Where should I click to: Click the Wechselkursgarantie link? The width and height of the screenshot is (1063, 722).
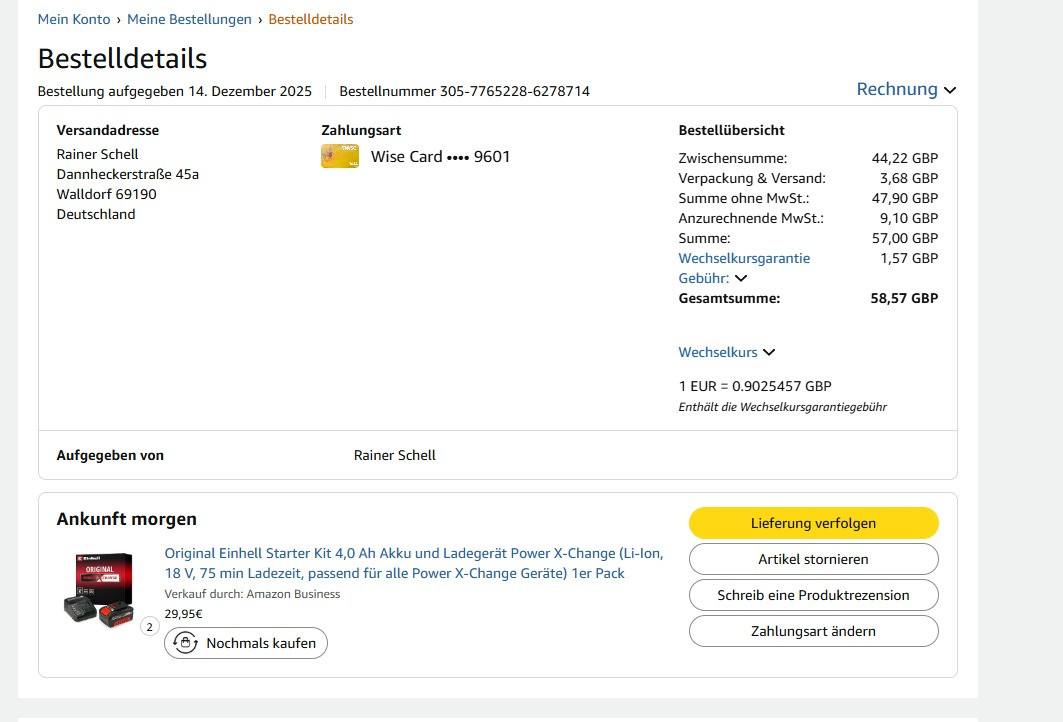744,258
